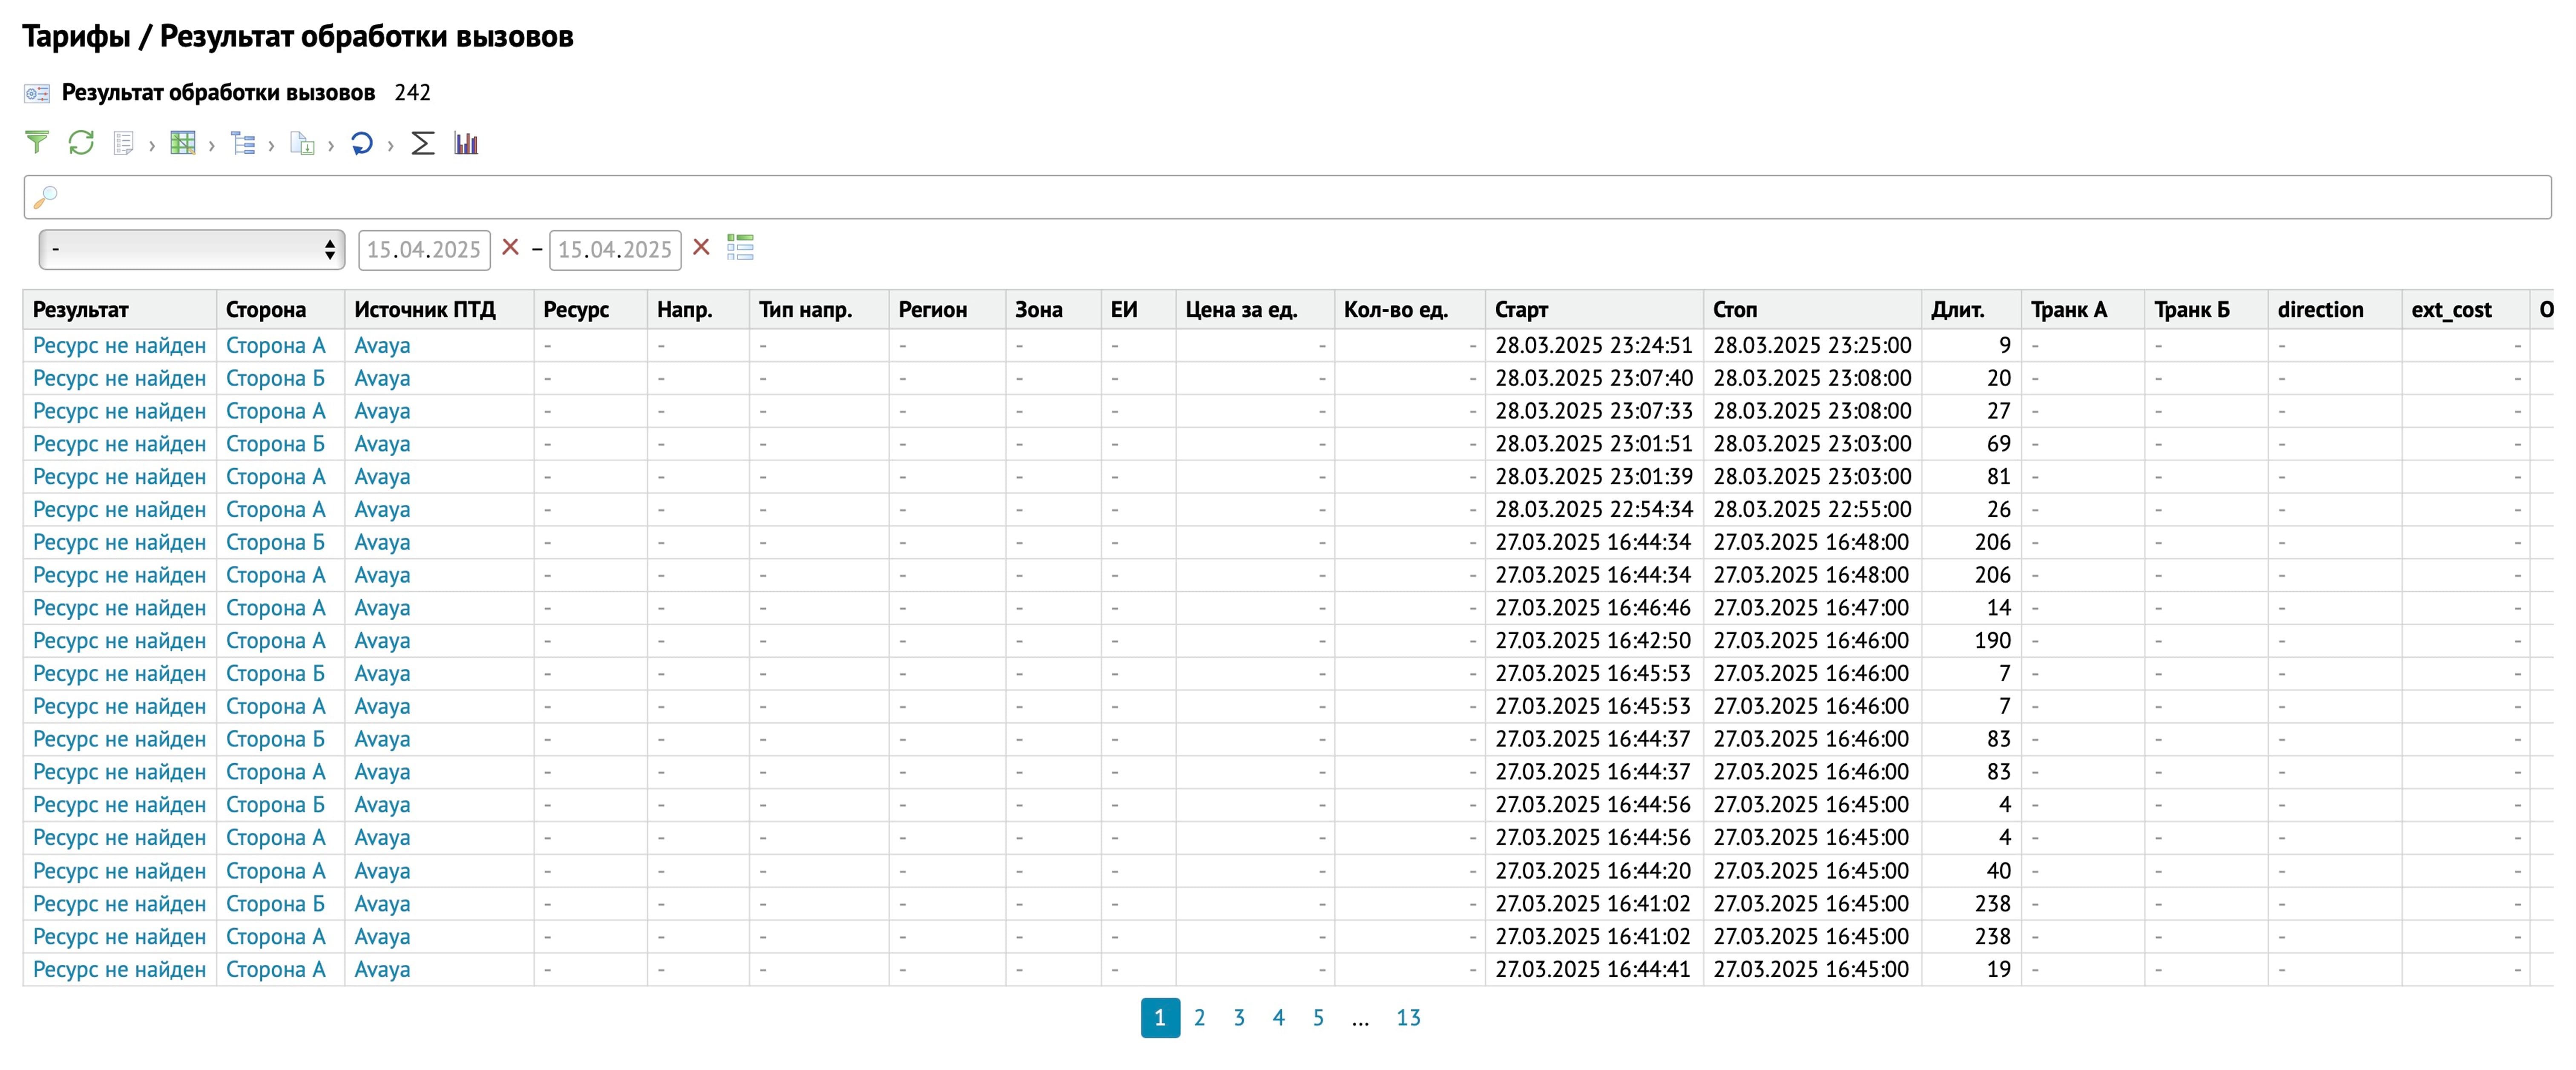The width and height of the screenshot is (2576, 1070).
Task: Click the list icon after date range
Action: 740,247
